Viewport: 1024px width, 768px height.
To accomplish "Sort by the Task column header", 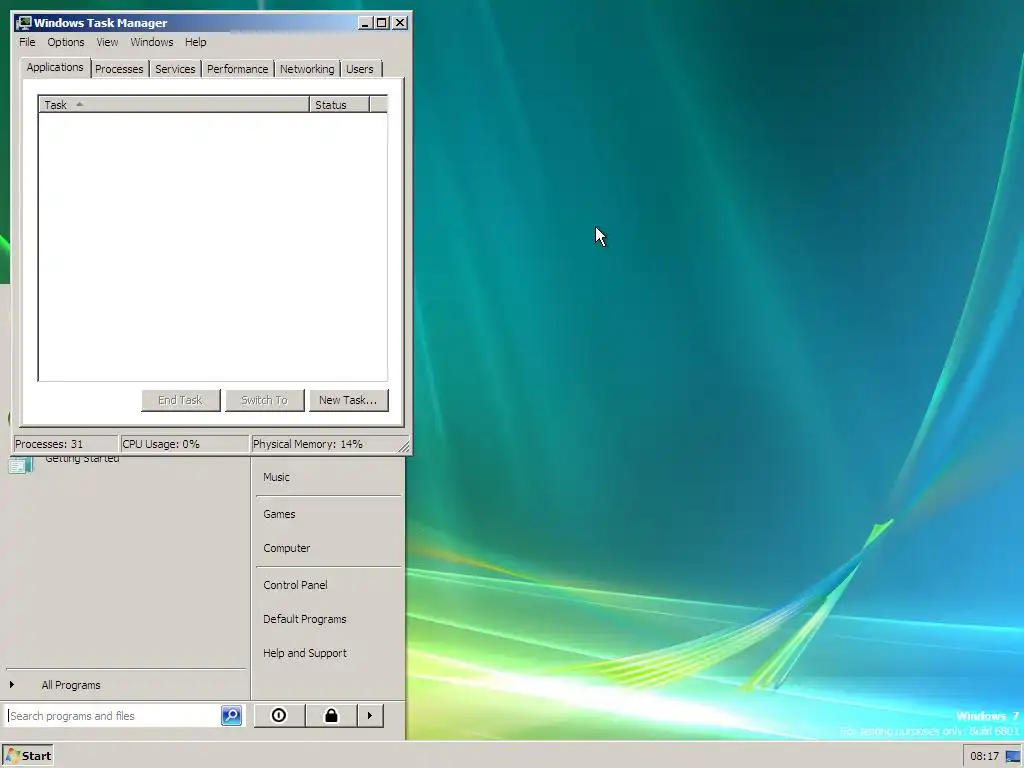I will click(174, 104).
